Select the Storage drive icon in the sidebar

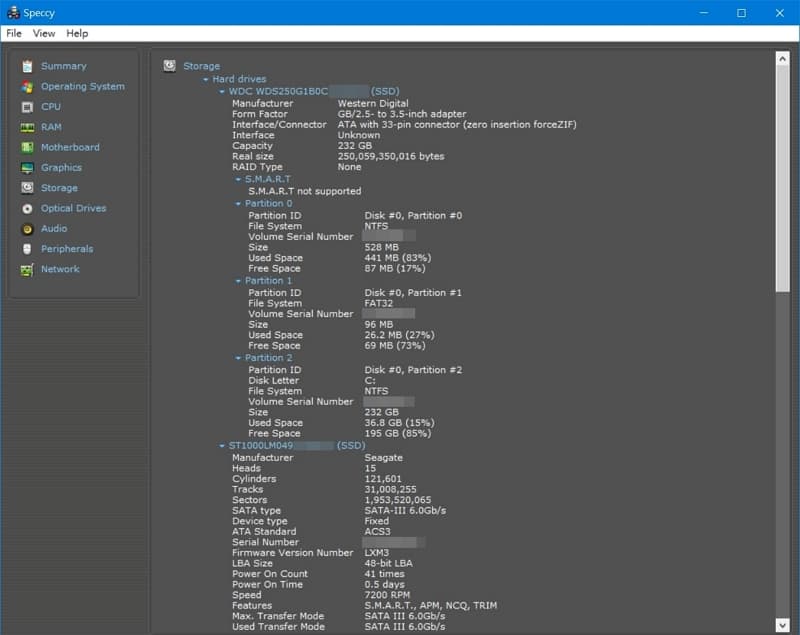point(28,188)
